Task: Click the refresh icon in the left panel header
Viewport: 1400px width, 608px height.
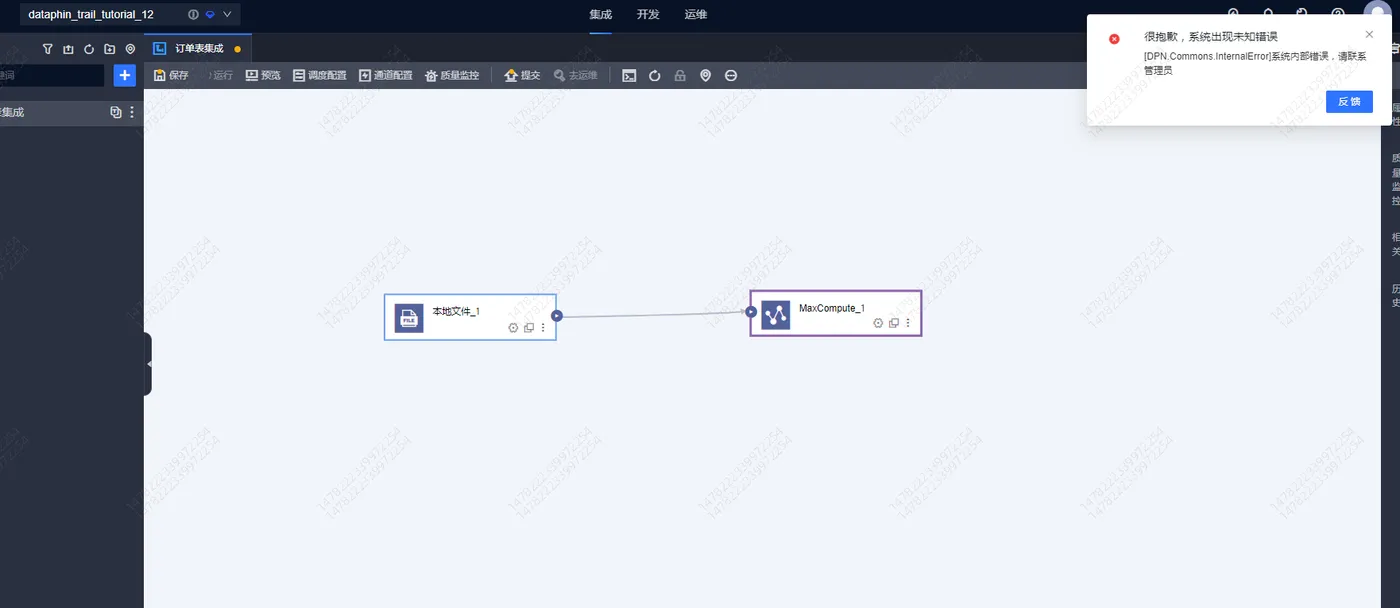Action: point(89,49)
